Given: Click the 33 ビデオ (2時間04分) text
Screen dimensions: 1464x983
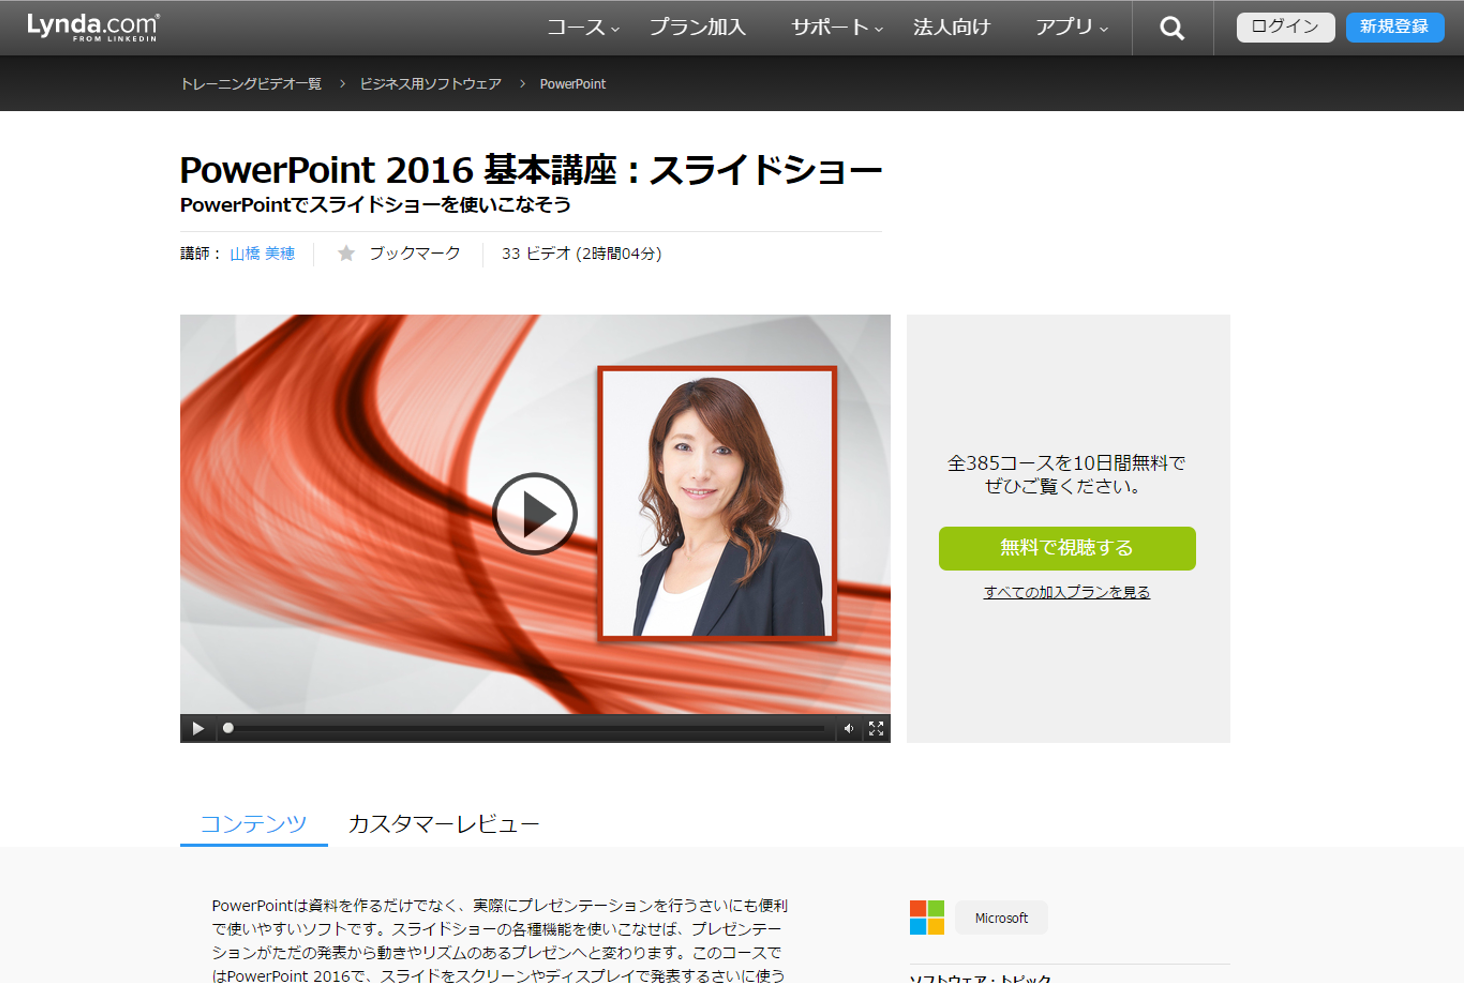Looking at the screenshot, I should (x=581, y=254).
